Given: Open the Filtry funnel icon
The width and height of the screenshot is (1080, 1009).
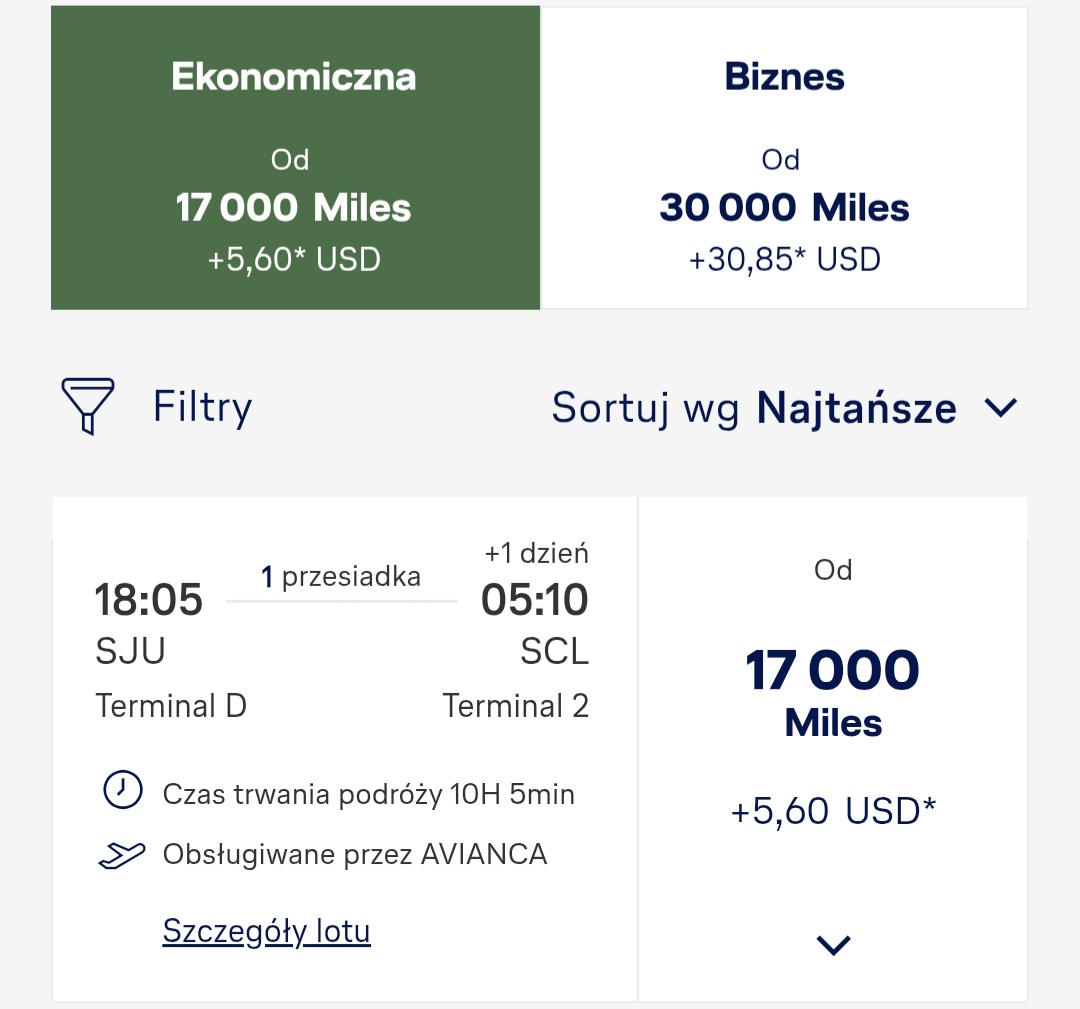Looking at the screenshot, I should coord(87,406).
